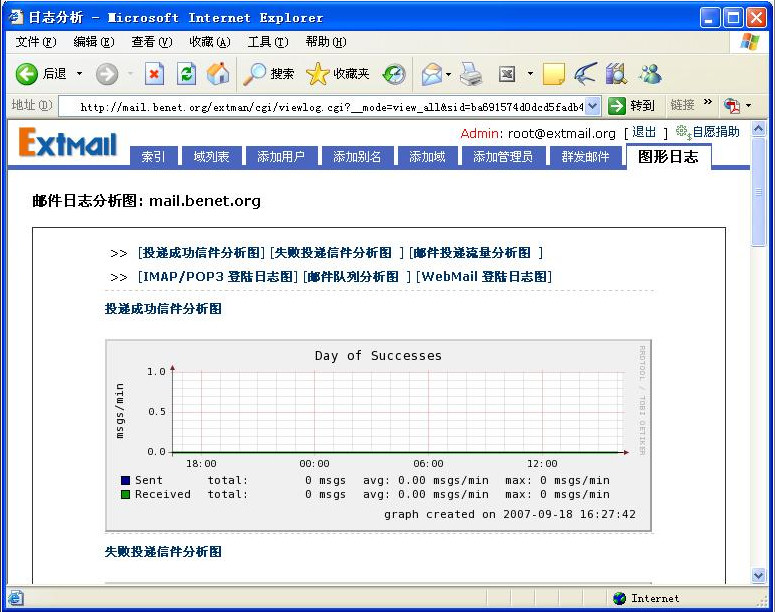Open the 失败投递信件分析图 link
This screenshot has height=612, width=775.
click(333, 253)
